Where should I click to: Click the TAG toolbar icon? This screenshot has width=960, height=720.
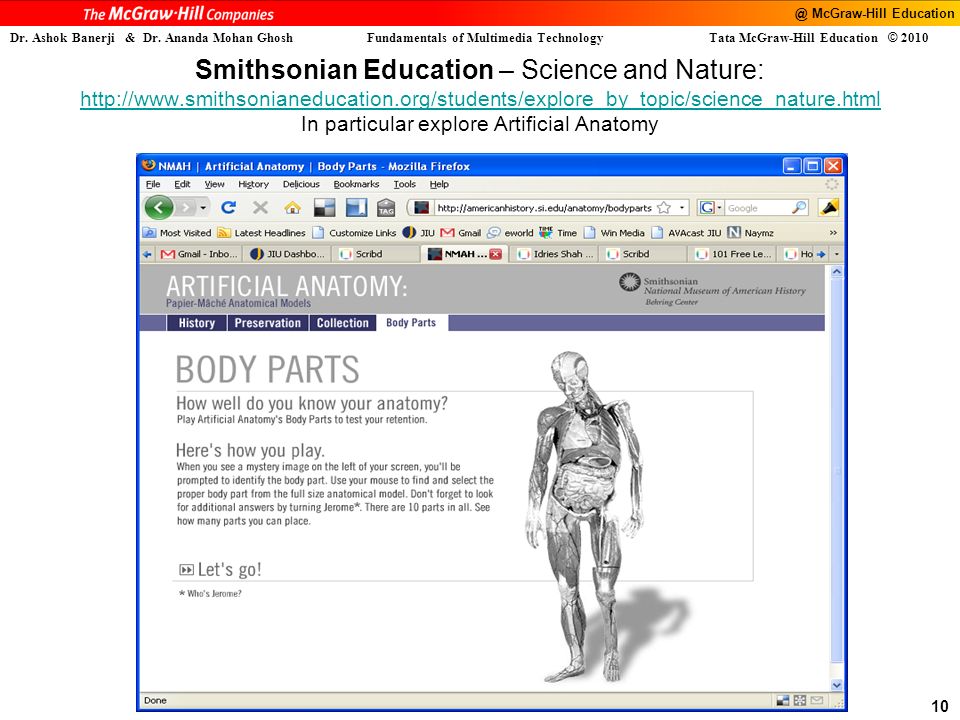tap(386, 208)
